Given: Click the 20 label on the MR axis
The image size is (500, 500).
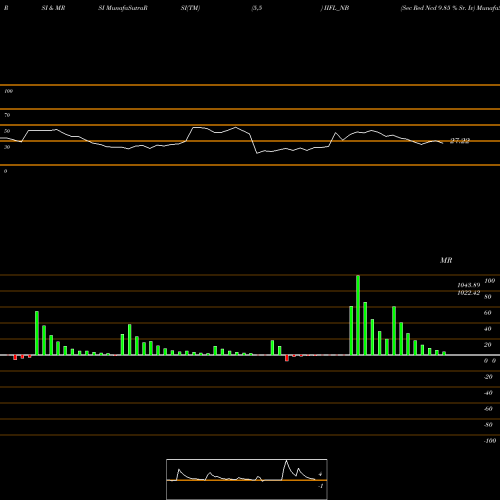Looking at the screenshot, I should coord(488,345).
